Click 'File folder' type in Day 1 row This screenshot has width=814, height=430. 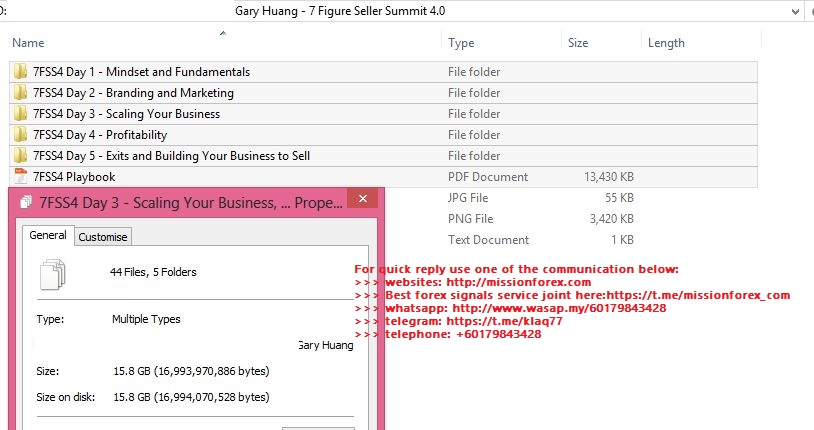[474, 72]
